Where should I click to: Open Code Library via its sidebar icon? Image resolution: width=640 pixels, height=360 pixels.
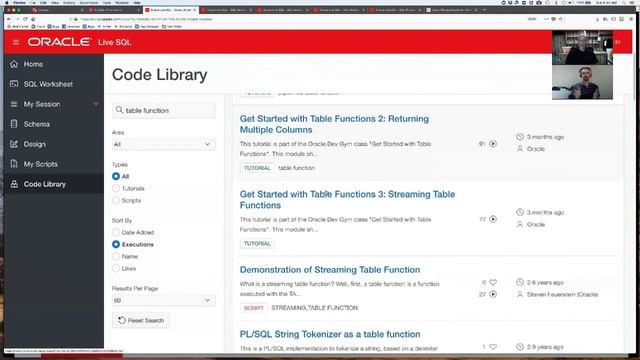(x=14, y=184)
